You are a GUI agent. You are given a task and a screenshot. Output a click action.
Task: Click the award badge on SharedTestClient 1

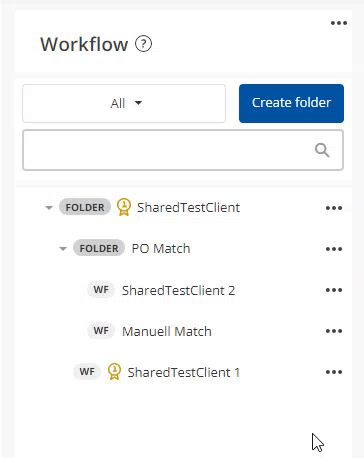tap(114, 372)
